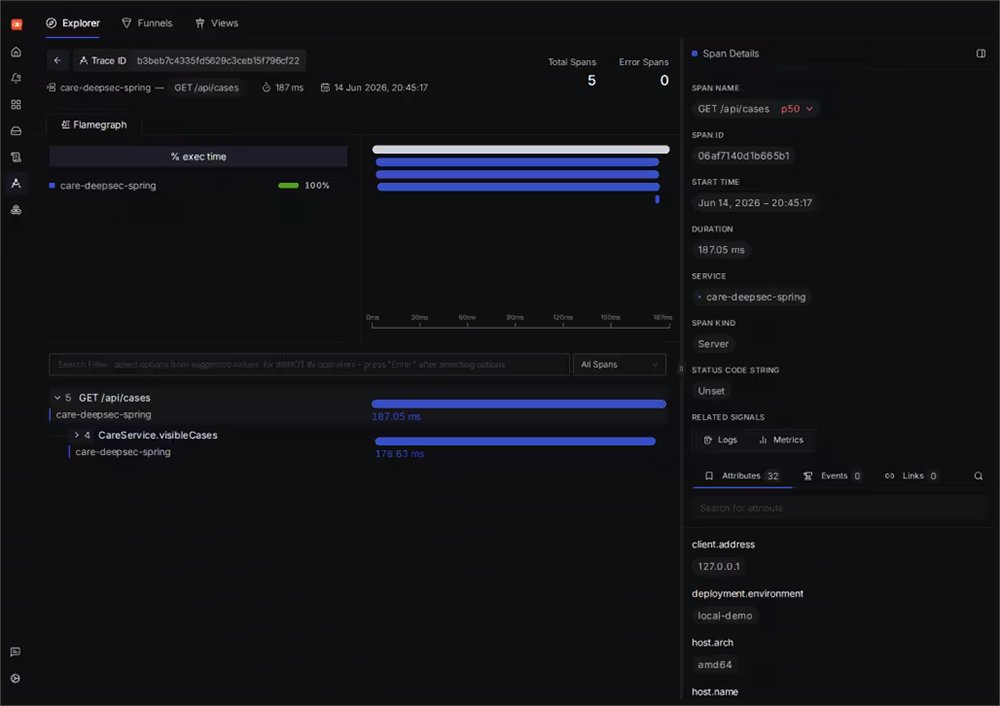
Task: Open the Infrastructure sidebar icon below Traces
Action: [16, 209]
